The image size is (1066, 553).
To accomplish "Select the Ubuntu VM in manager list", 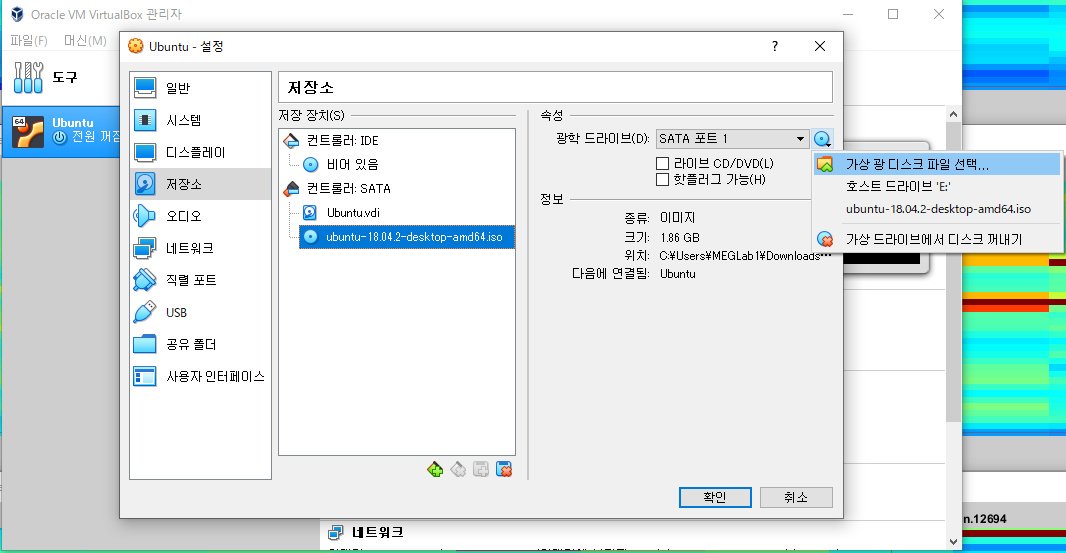I will coord(61,131).
